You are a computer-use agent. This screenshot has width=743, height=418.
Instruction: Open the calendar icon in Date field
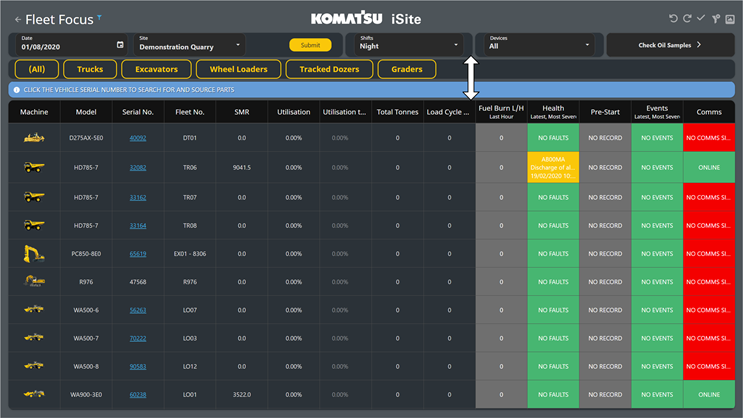tap(120, 45)
